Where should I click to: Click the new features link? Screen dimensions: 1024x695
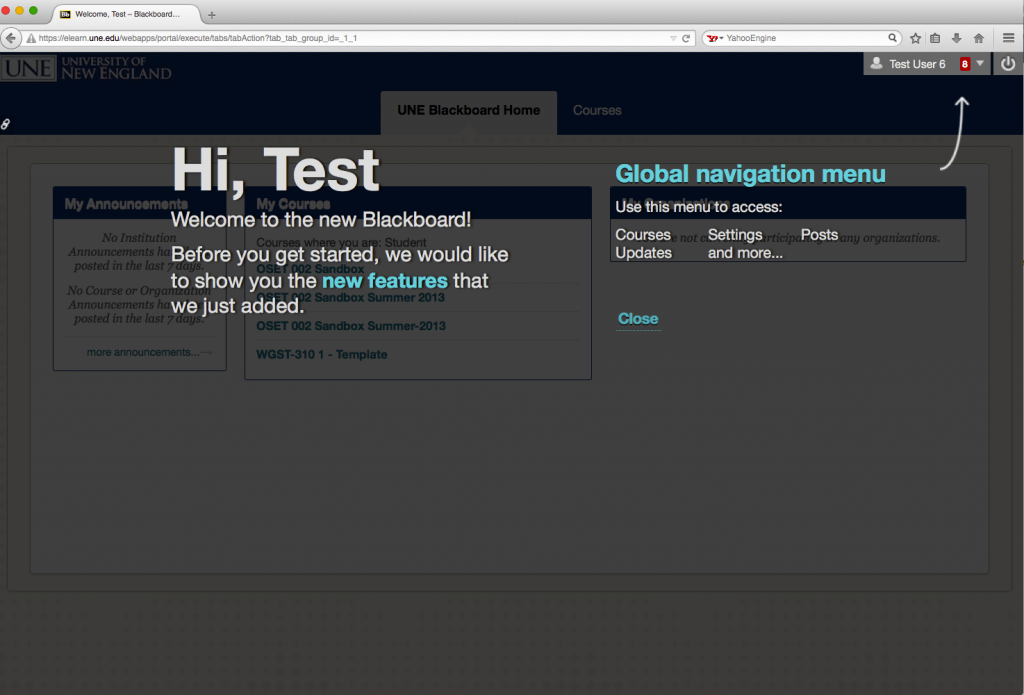(385, 281)
